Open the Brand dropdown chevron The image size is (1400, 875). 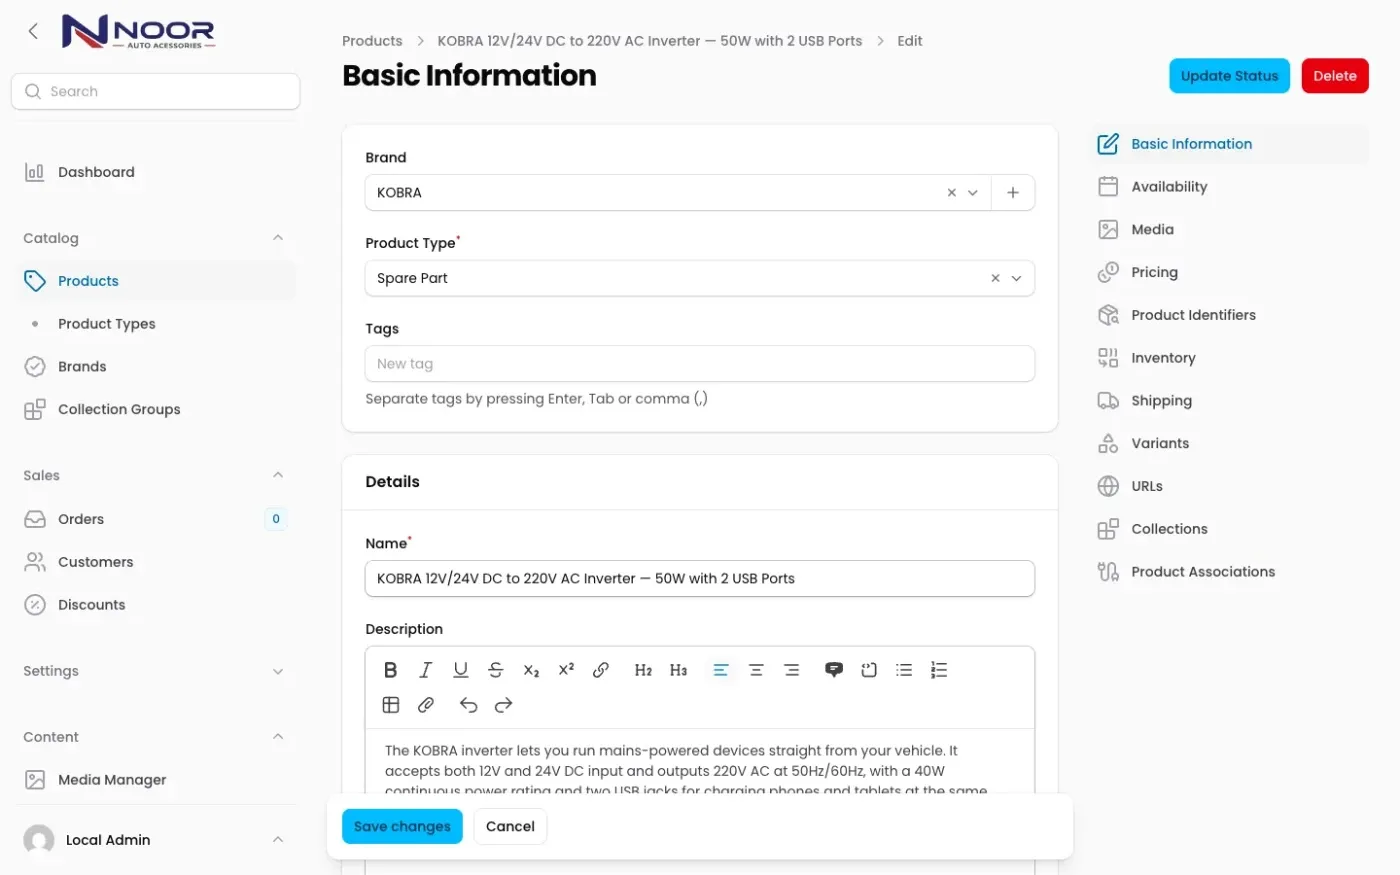pos(972,193)
